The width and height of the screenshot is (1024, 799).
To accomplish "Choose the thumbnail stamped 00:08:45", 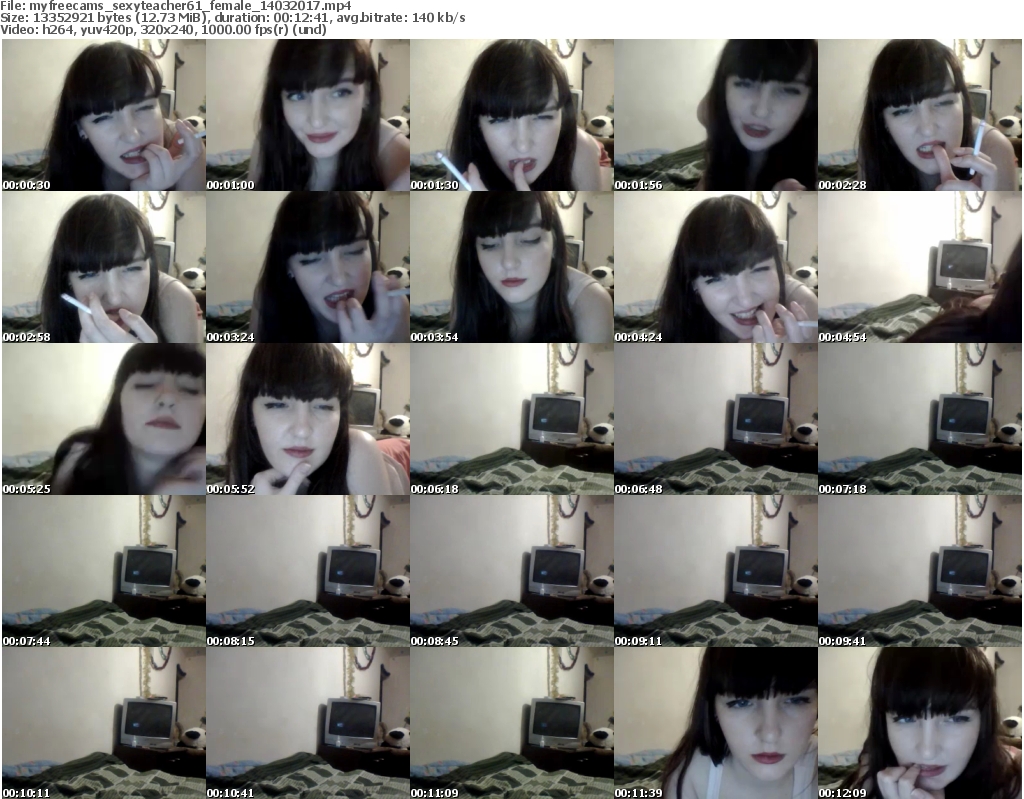I will [512, 571].
